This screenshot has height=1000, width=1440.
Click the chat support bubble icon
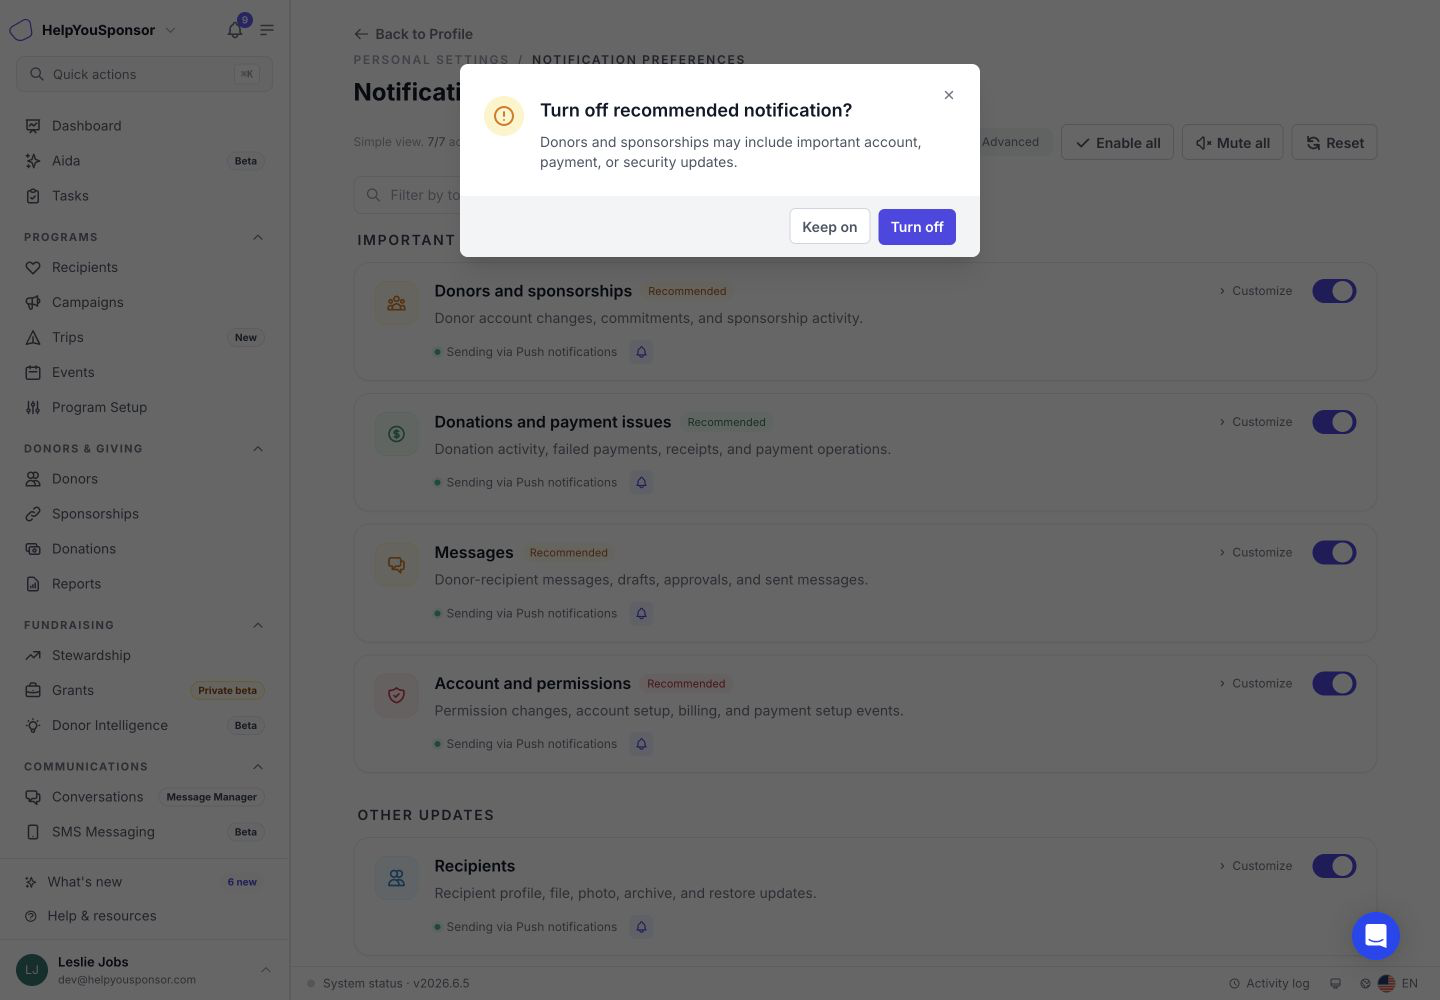[x=1376, y=936]
